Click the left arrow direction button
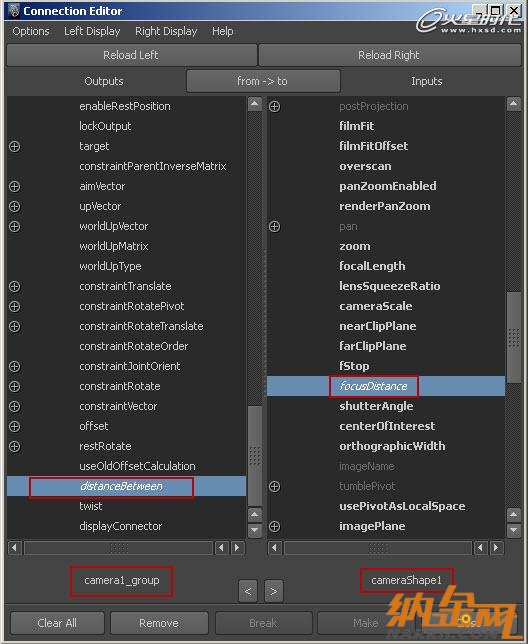This screenshot has height=644, width=528. click(x=248, y=591)
